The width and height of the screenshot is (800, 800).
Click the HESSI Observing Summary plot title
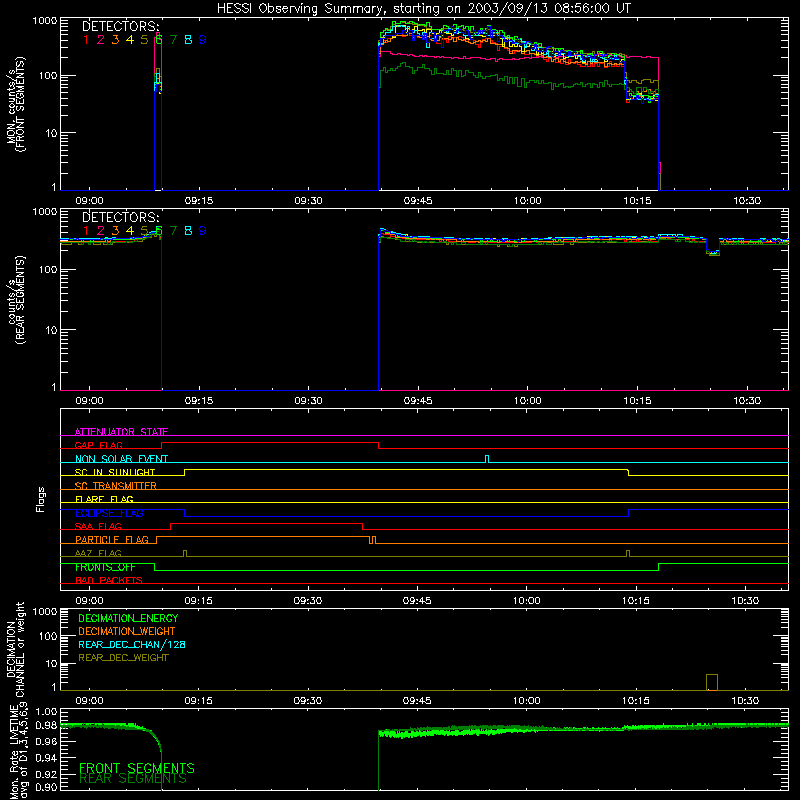pyautogui.click(x=423, y=9)
